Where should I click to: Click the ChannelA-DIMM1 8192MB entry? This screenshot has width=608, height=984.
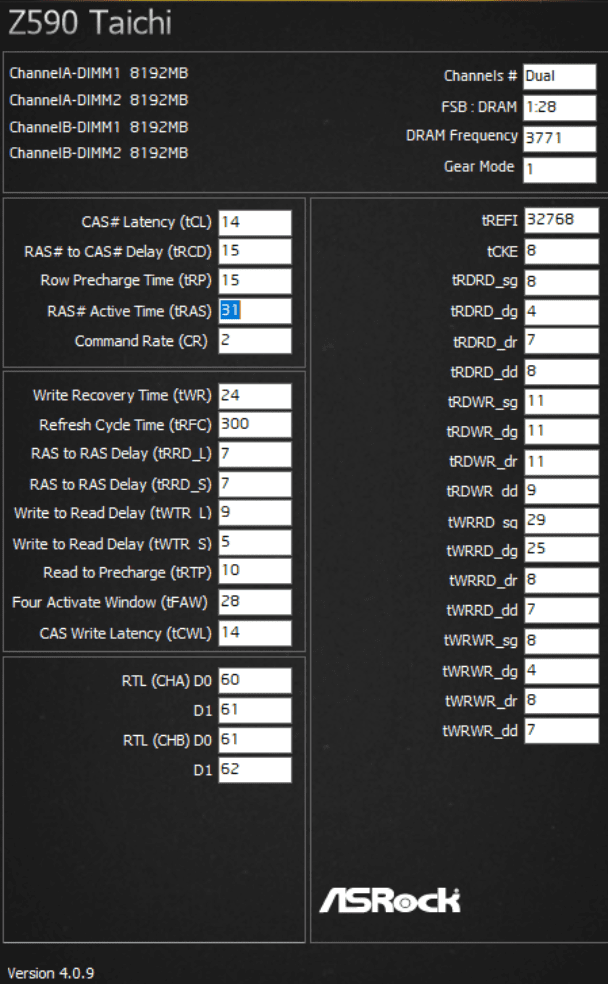99,73
